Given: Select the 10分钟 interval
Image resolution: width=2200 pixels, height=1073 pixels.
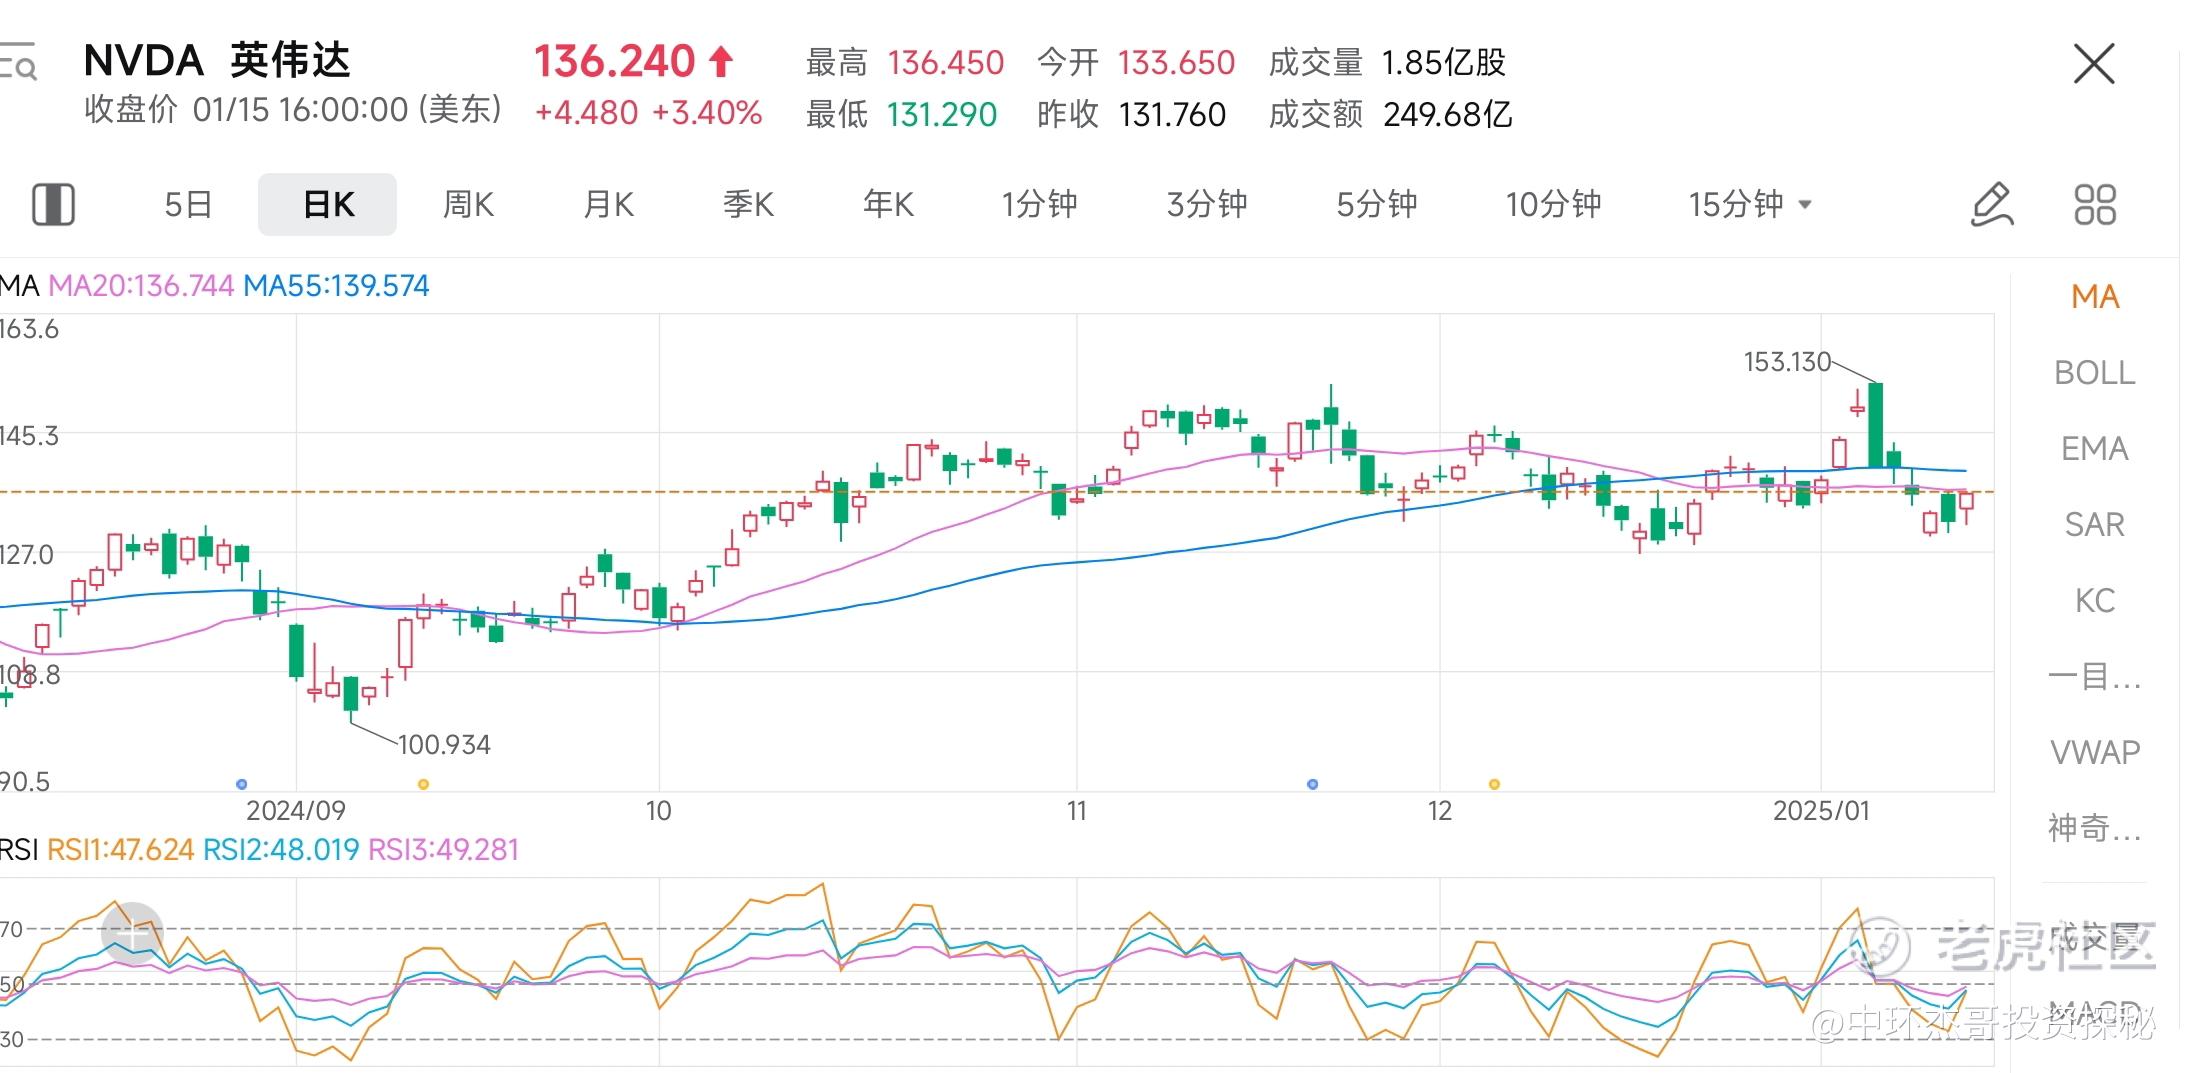Looking at the screenshot, I should tap(1553, 204).
